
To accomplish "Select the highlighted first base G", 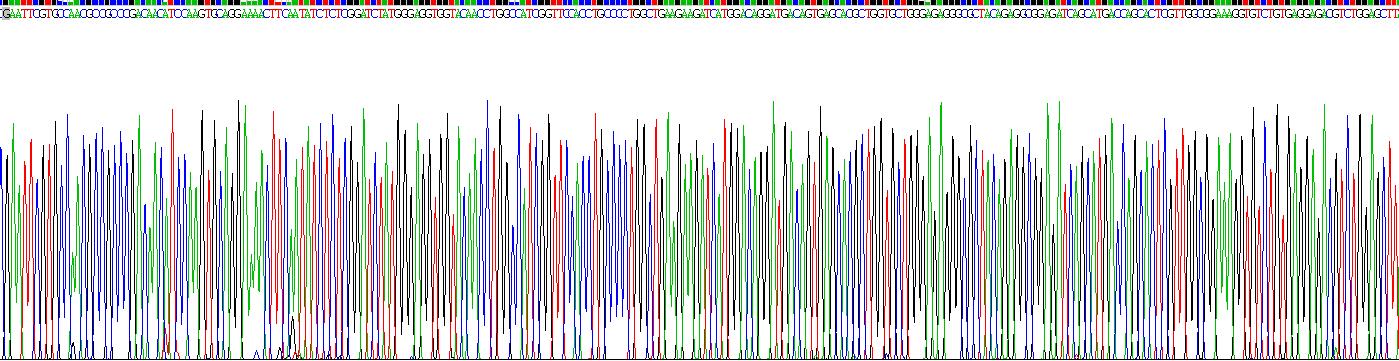I will 6,13.
